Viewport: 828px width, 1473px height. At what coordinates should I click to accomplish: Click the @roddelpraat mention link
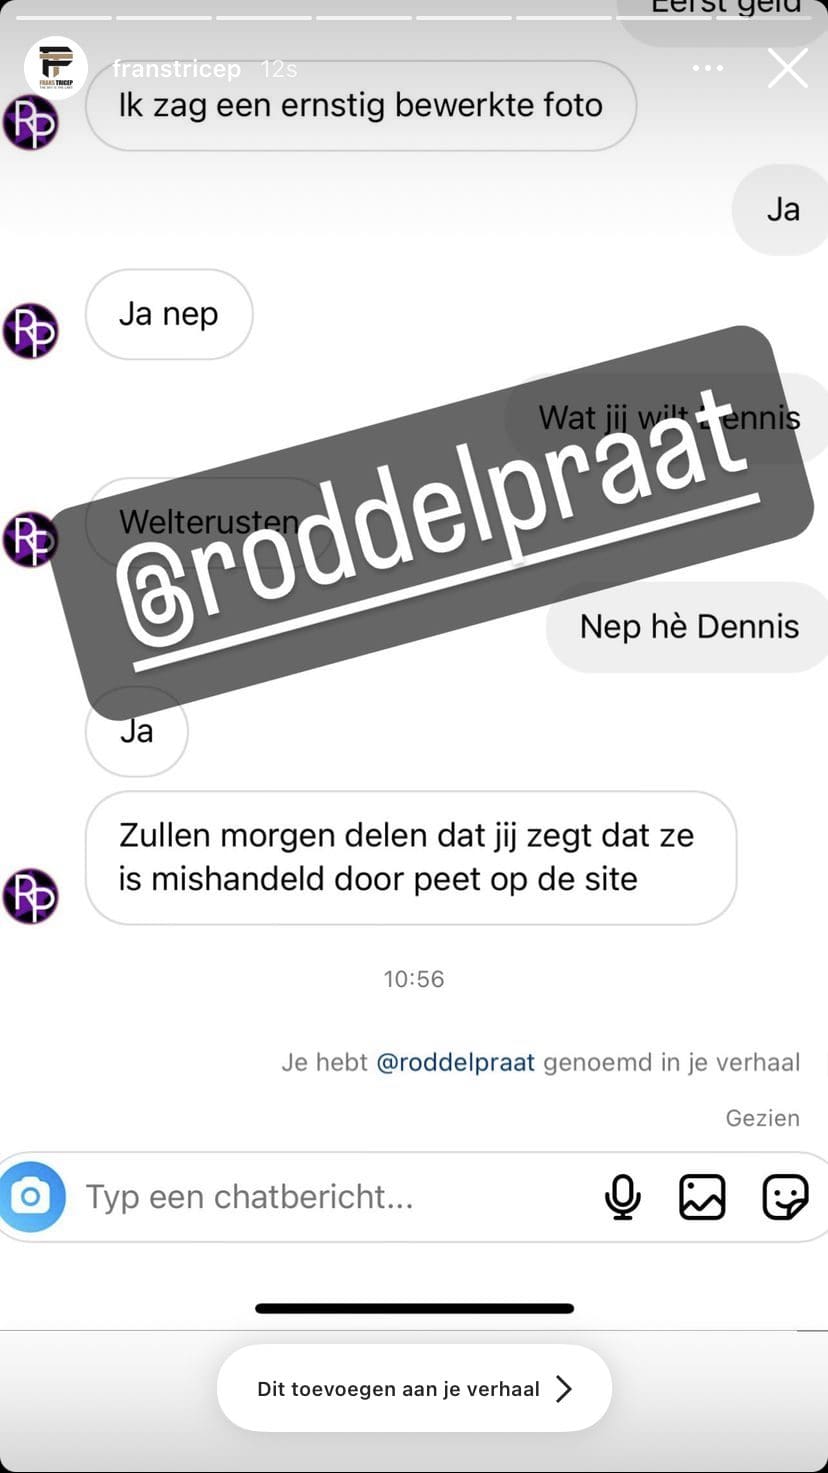(x=455, y=1062)
